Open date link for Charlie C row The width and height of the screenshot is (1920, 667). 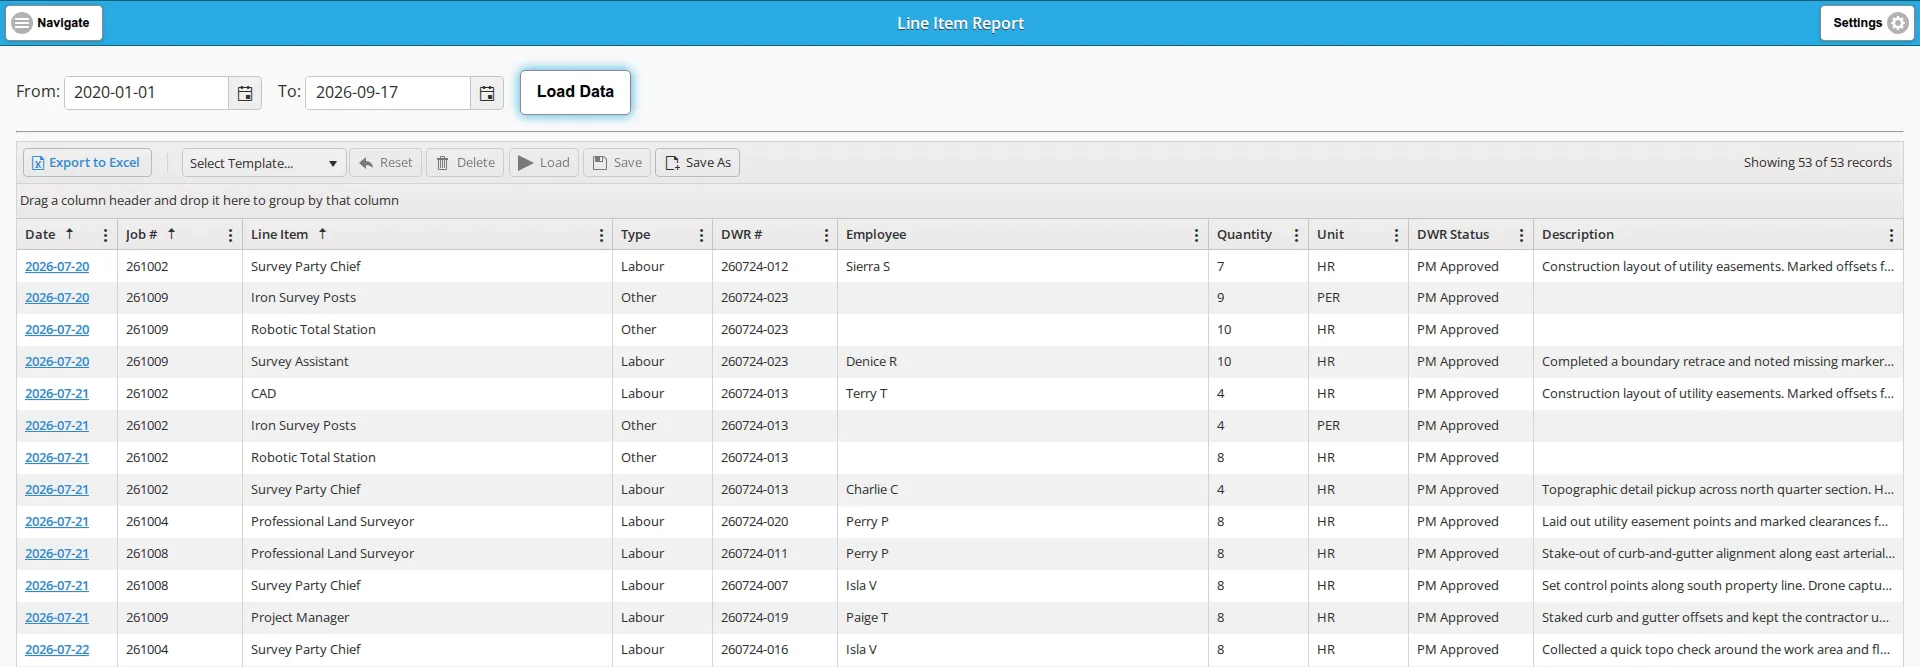coord(57,490)
